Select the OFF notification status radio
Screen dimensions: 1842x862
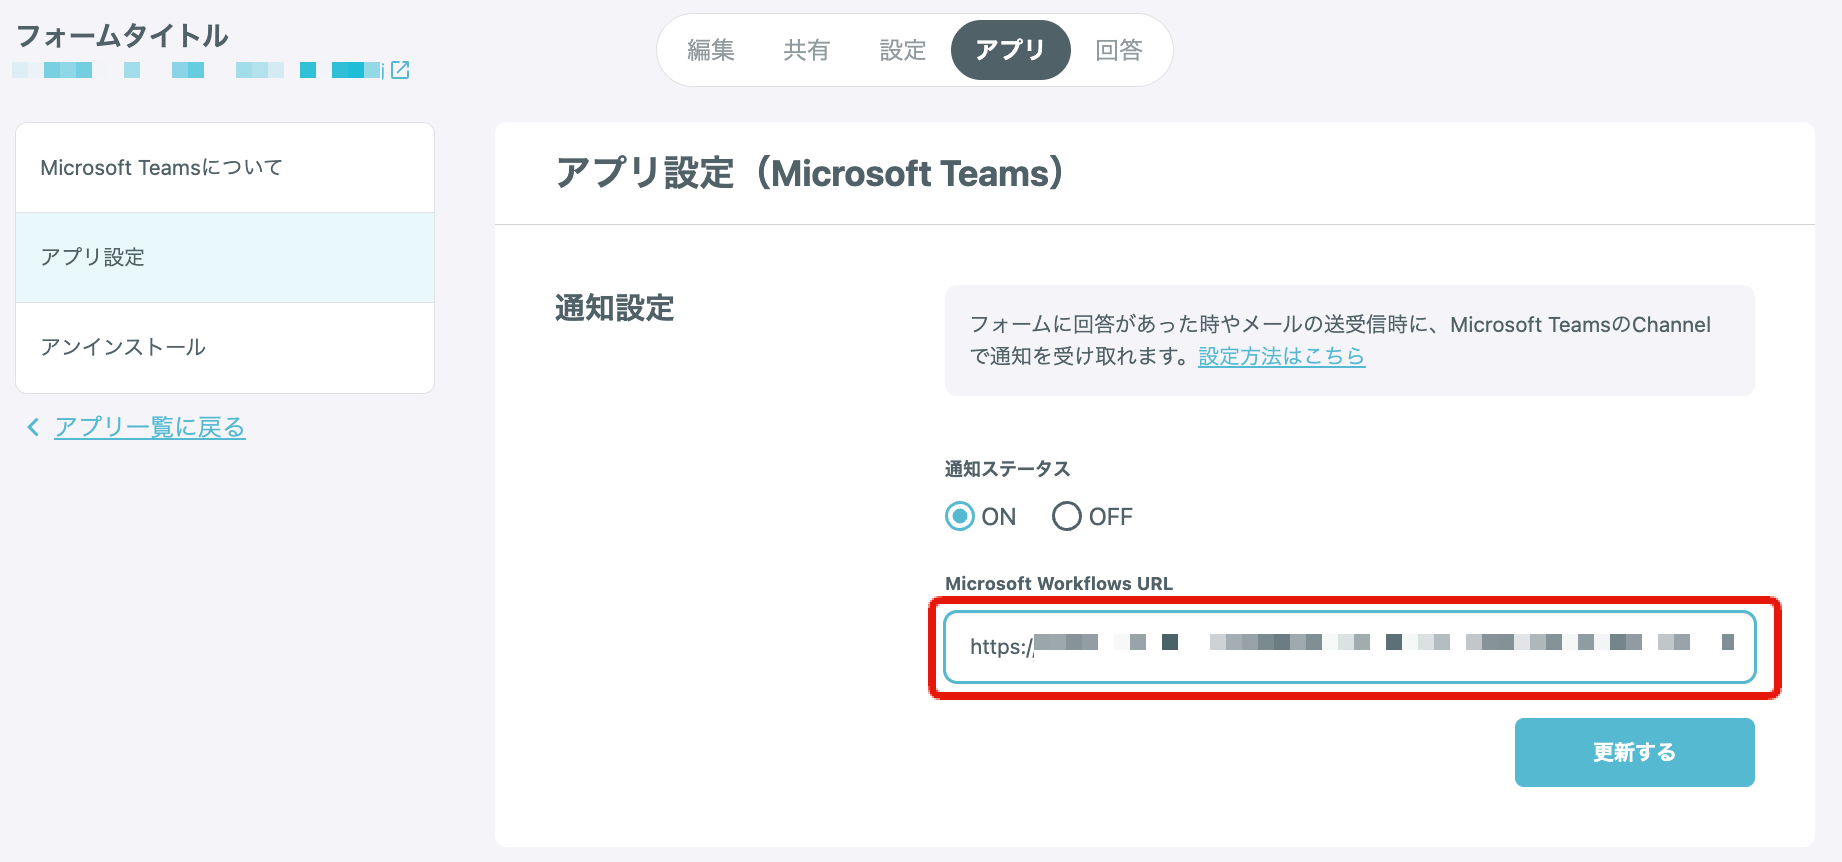coord(1066,516)
